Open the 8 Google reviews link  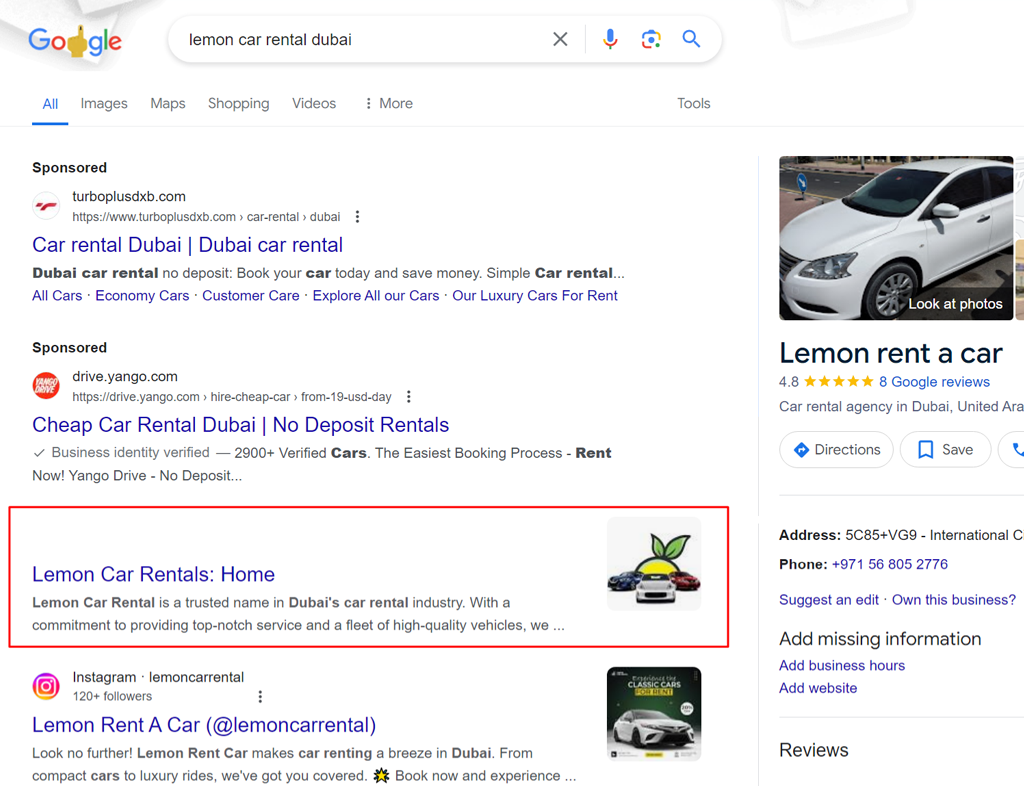pos(934,382)
